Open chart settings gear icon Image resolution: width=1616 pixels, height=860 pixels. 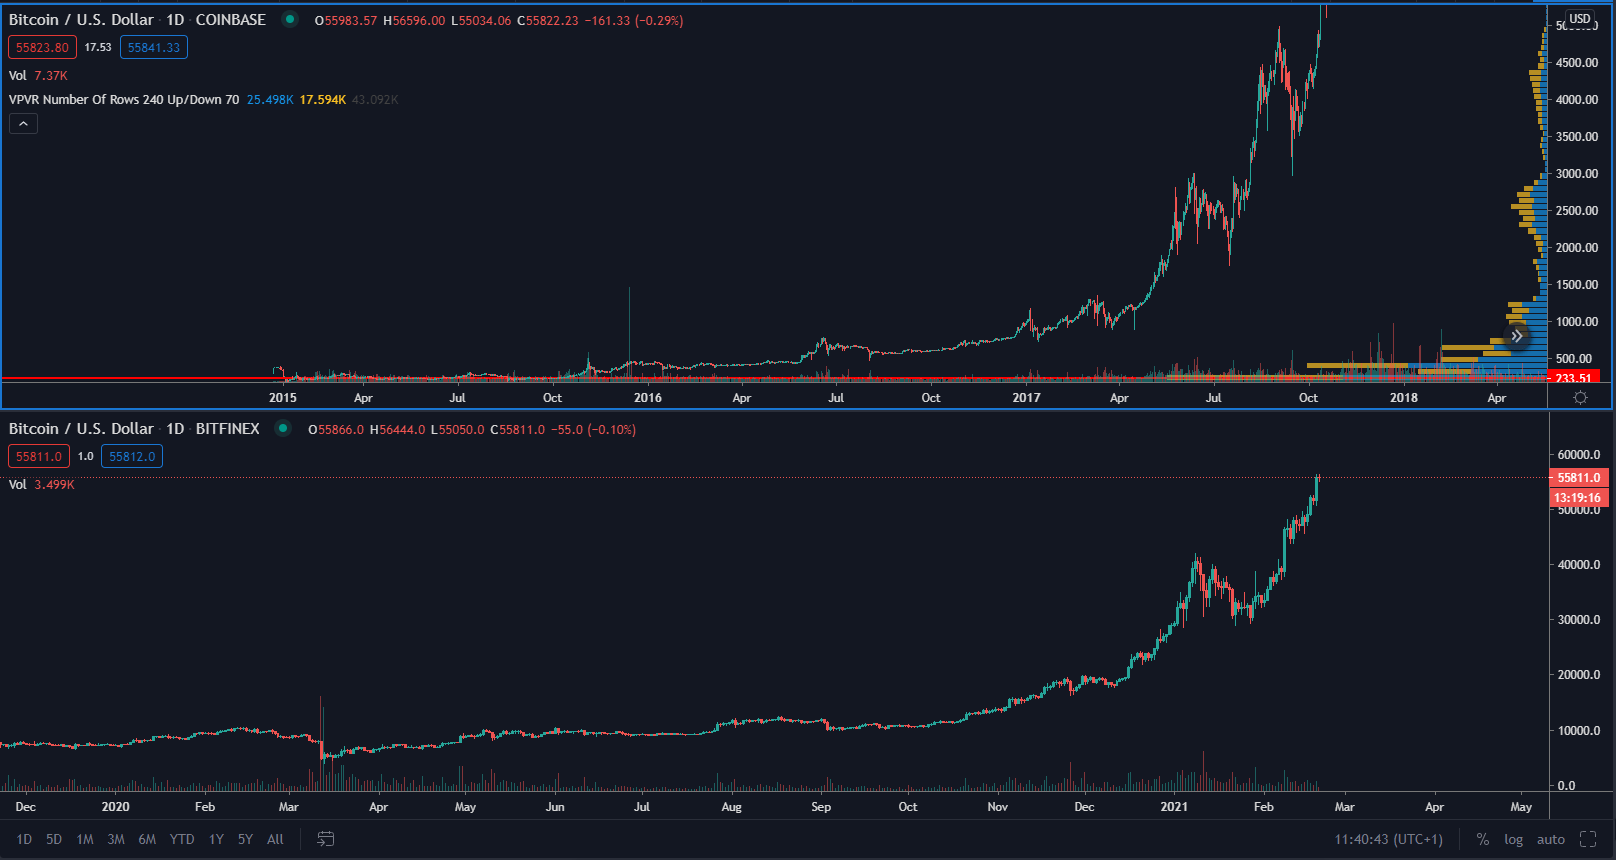tap(1580, 398)
